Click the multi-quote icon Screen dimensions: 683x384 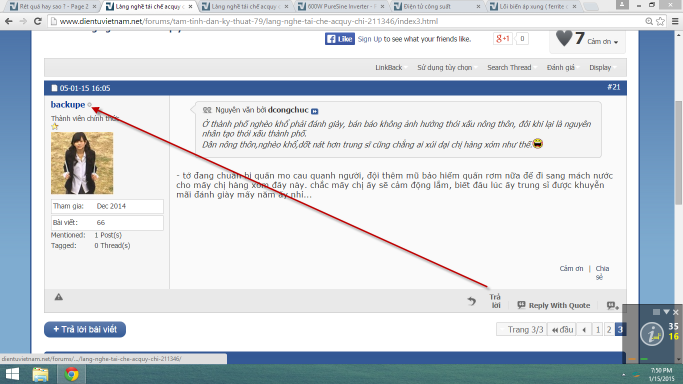[x=613, y=306]
